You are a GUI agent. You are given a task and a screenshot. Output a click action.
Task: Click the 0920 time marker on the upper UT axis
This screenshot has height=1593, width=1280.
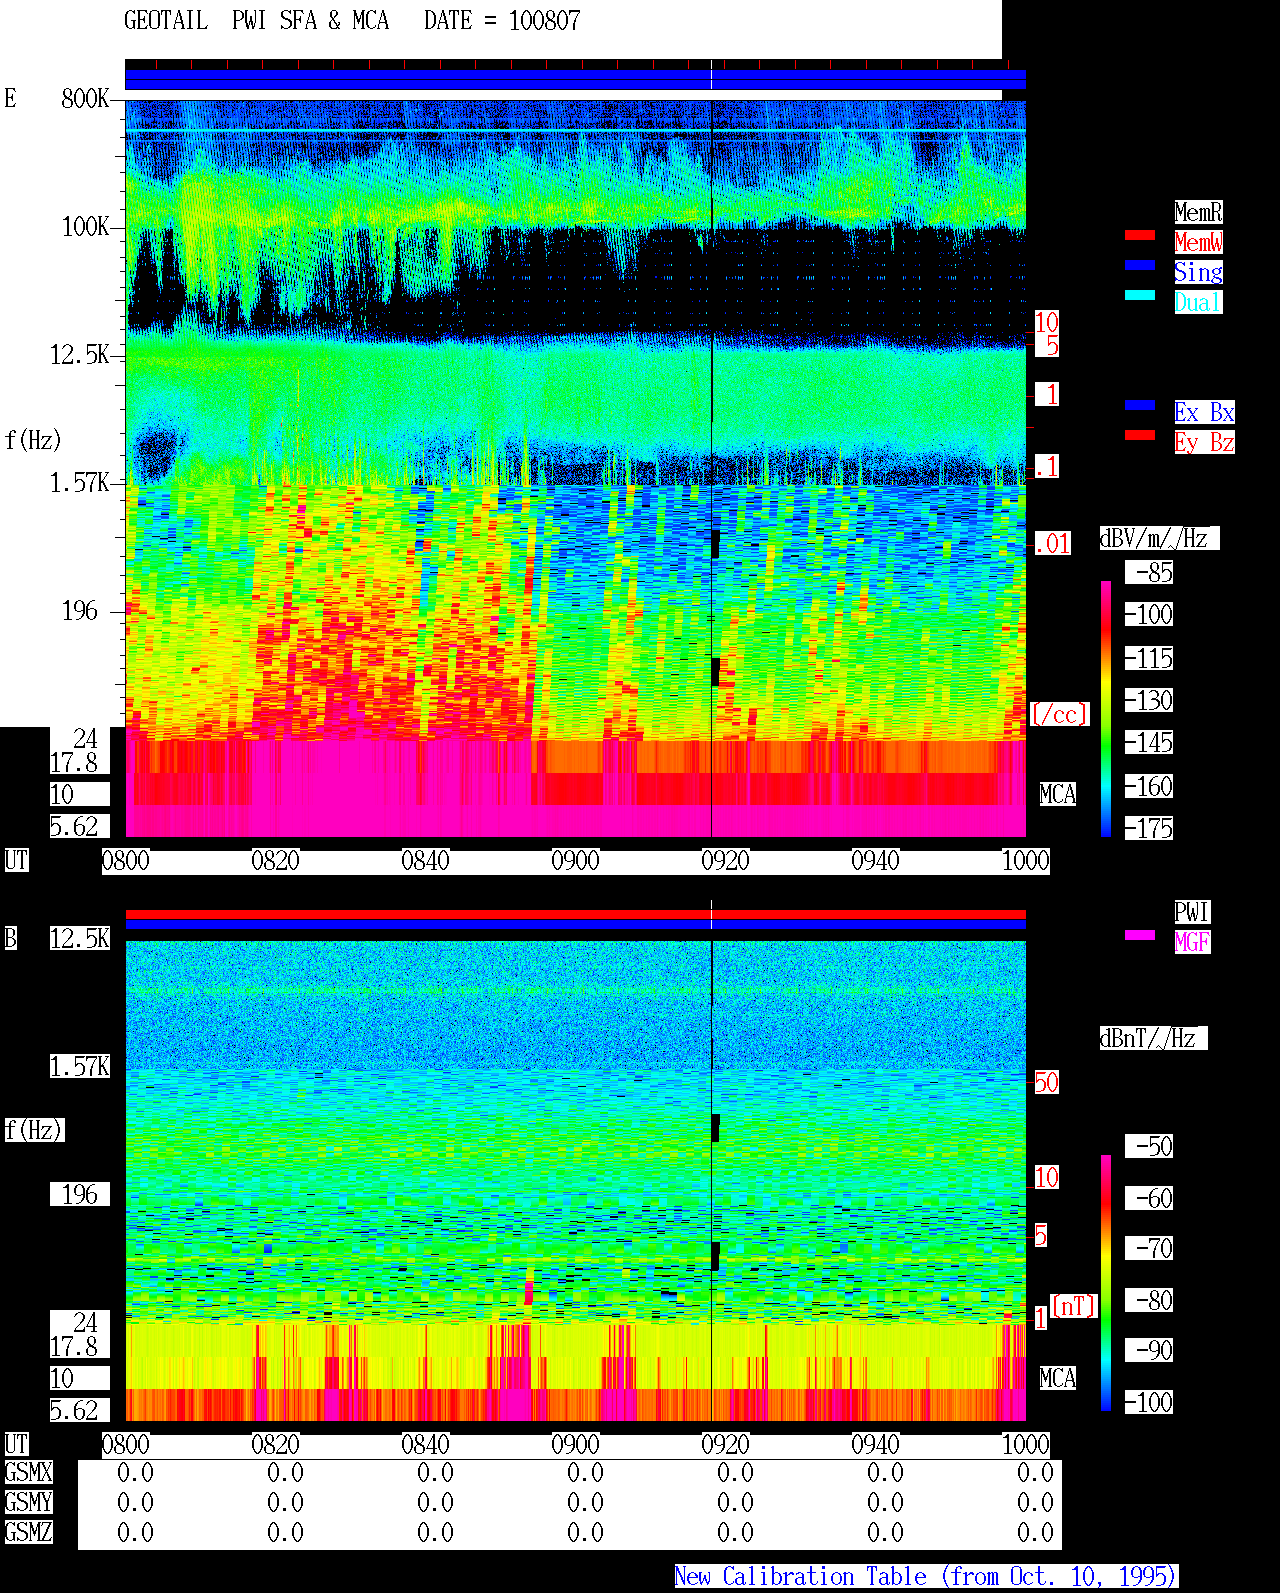click(x=725, y=861)
